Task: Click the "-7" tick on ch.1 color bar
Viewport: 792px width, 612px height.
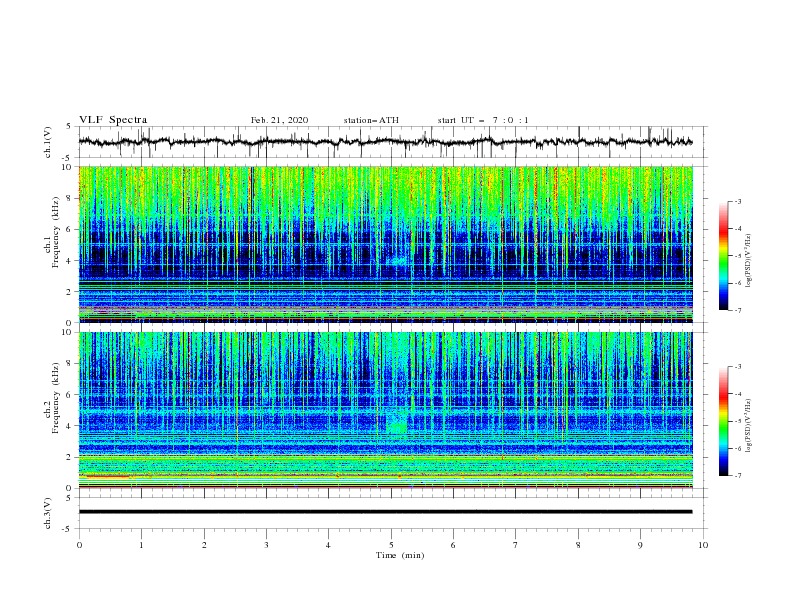Action: coord(738,310)
